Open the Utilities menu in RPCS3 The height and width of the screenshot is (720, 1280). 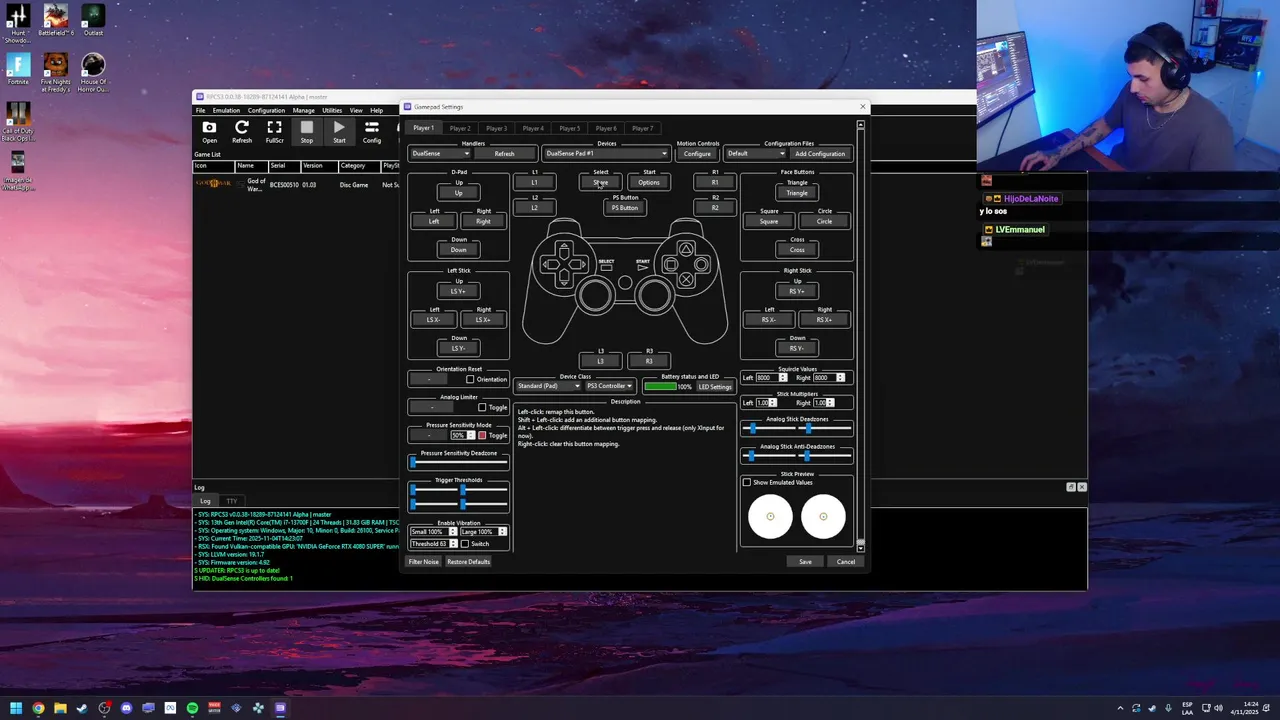point(332,110)
